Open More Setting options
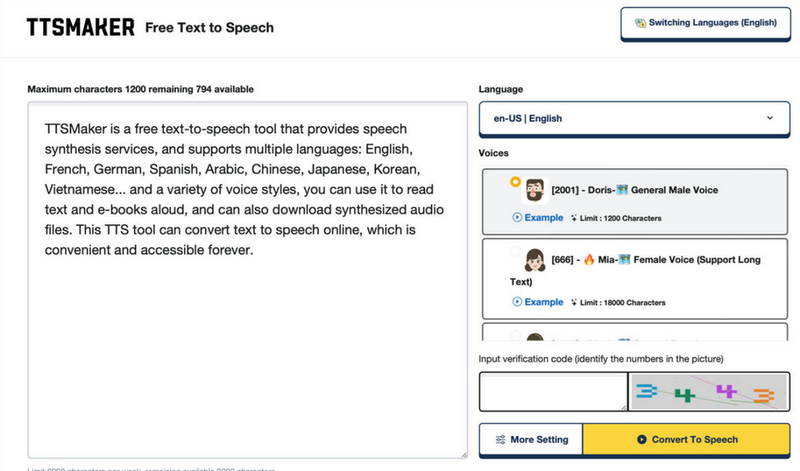Image resolution: width=800 pixels, height=471 pixels. 531,439
